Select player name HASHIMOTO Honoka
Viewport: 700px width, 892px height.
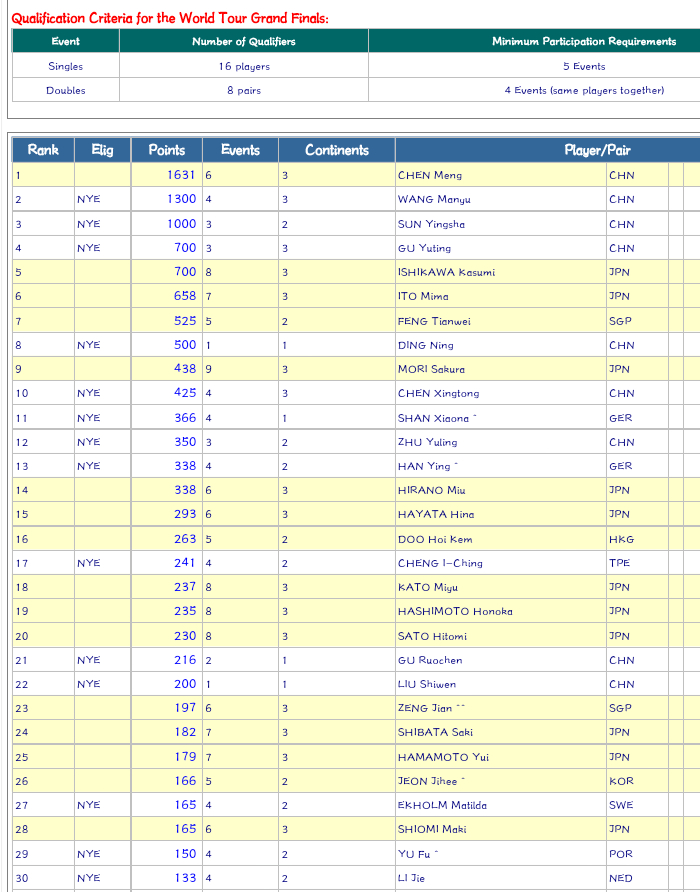[x=455, y=612]
